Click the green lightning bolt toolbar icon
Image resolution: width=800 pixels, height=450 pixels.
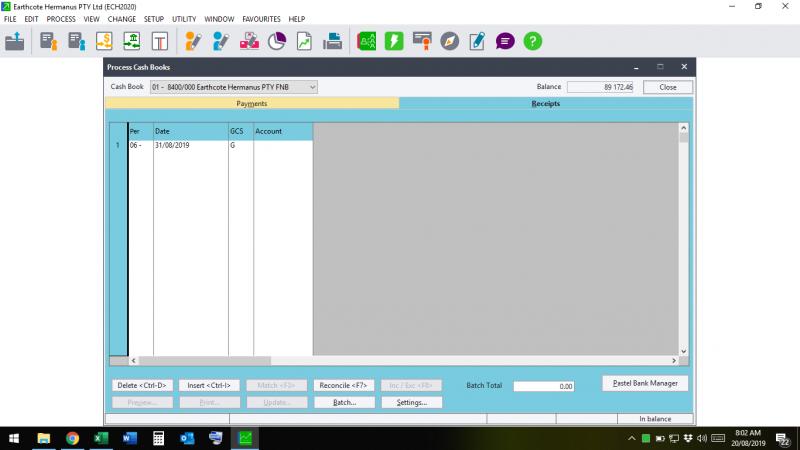pos(394,41)
